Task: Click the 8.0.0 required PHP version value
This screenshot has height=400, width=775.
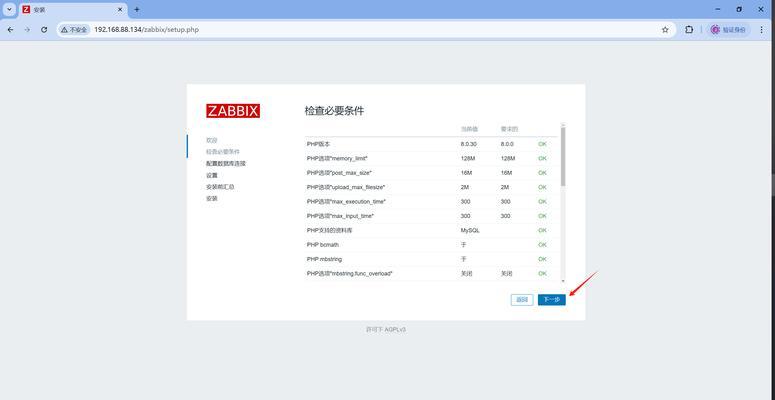Action: [507, 144]
